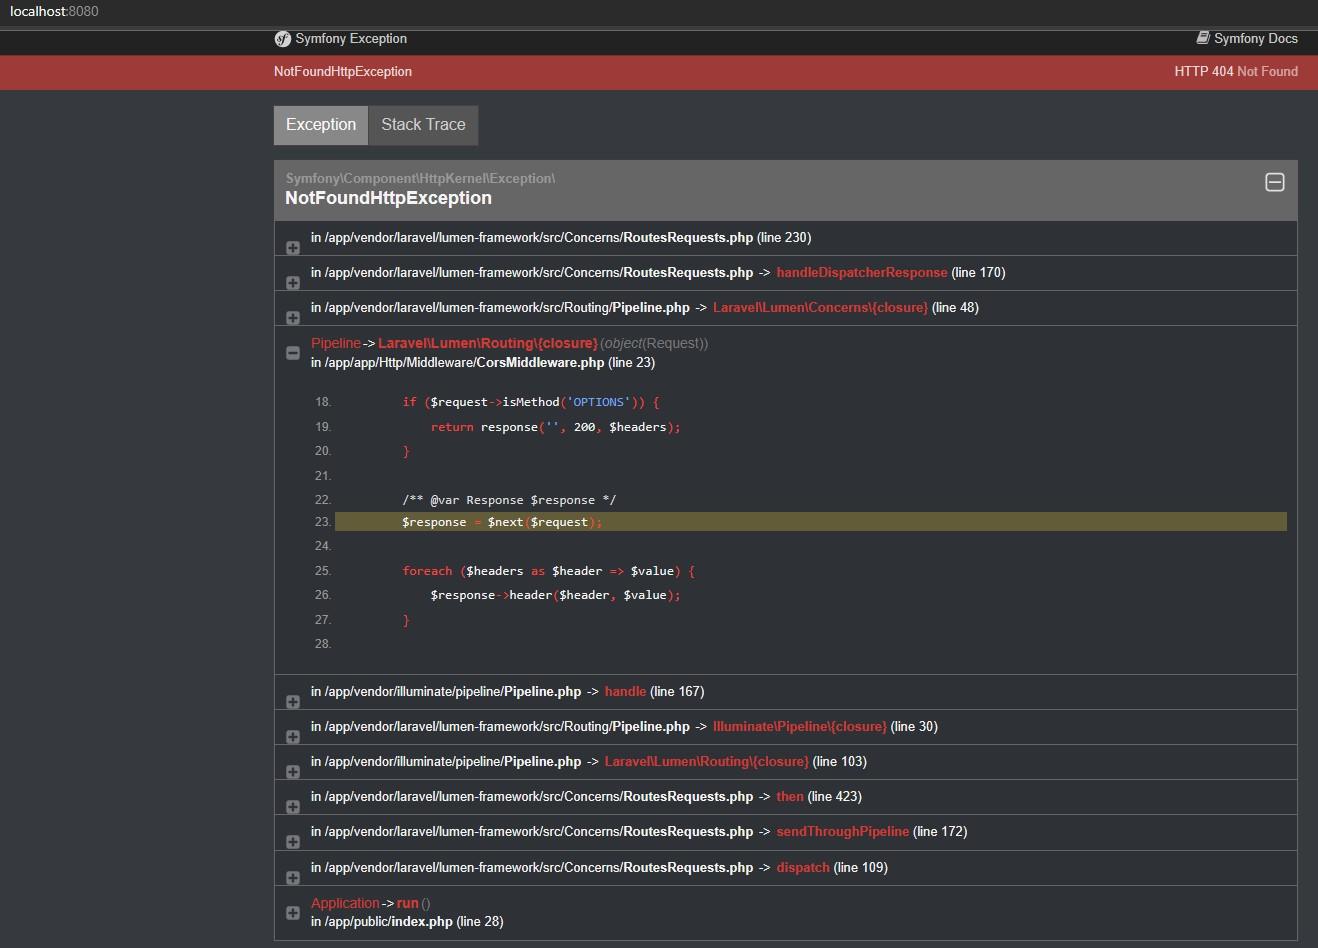Collapse the CorsMiddleware.php line 23 trace

point(293,353)
